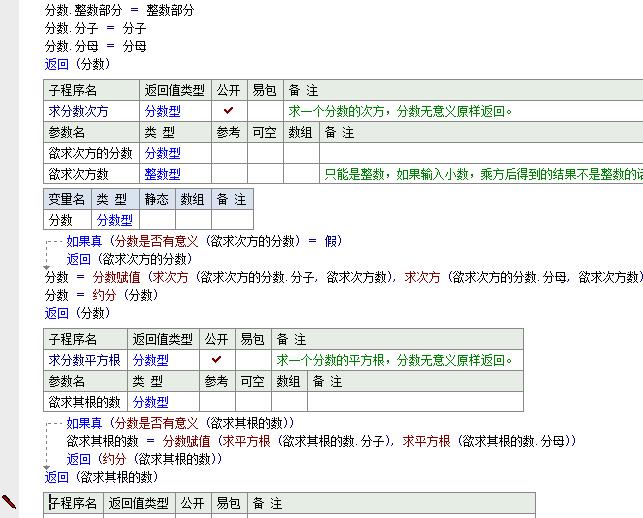Toggle 公开 checkmark for 求分数平方根
Image resolution: width=643 pixels, height=518 pixels.
pyautogui.click(x=217, y=360)
